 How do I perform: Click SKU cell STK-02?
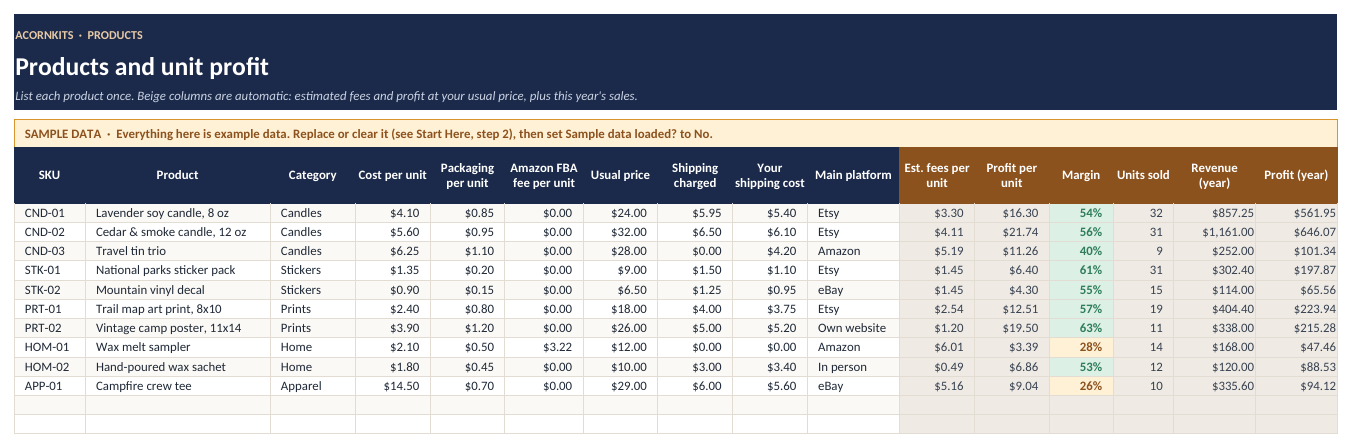50,289
